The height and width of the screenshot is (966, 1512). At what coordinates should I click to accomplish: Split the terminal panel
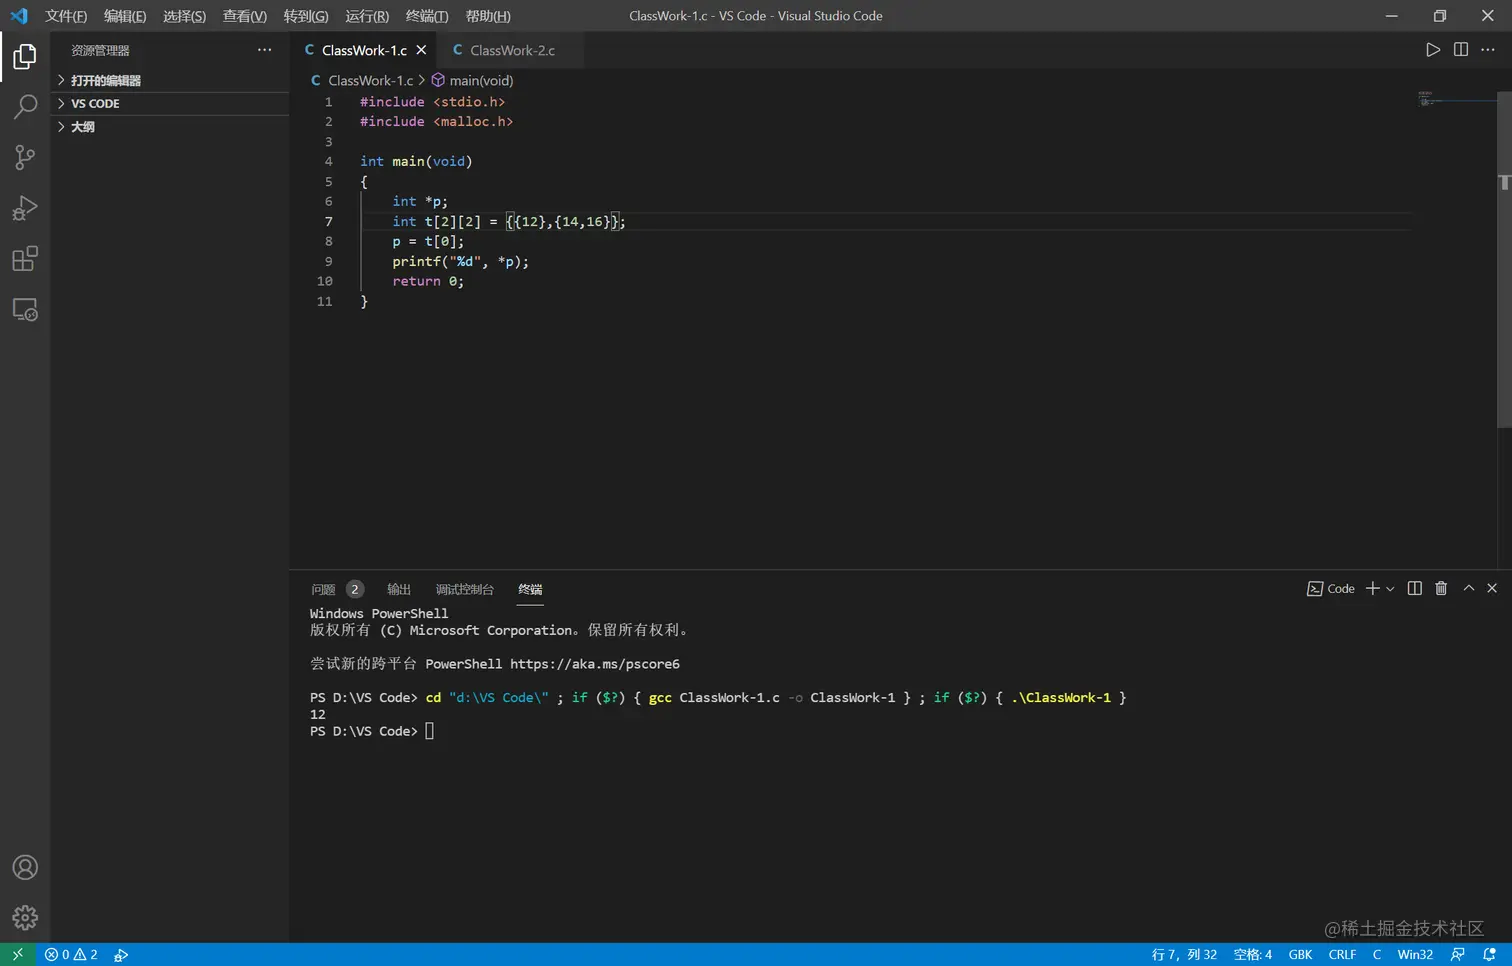pos(1414,589)
